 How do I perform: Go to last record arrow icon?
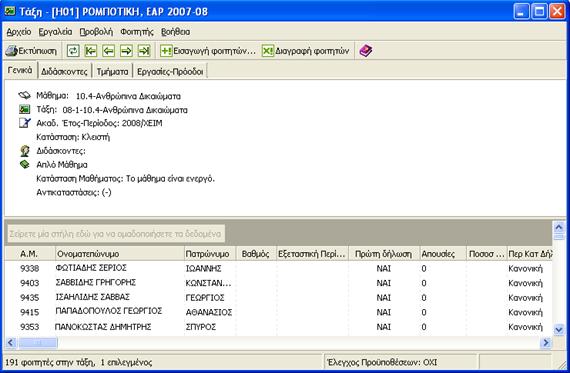144,51
